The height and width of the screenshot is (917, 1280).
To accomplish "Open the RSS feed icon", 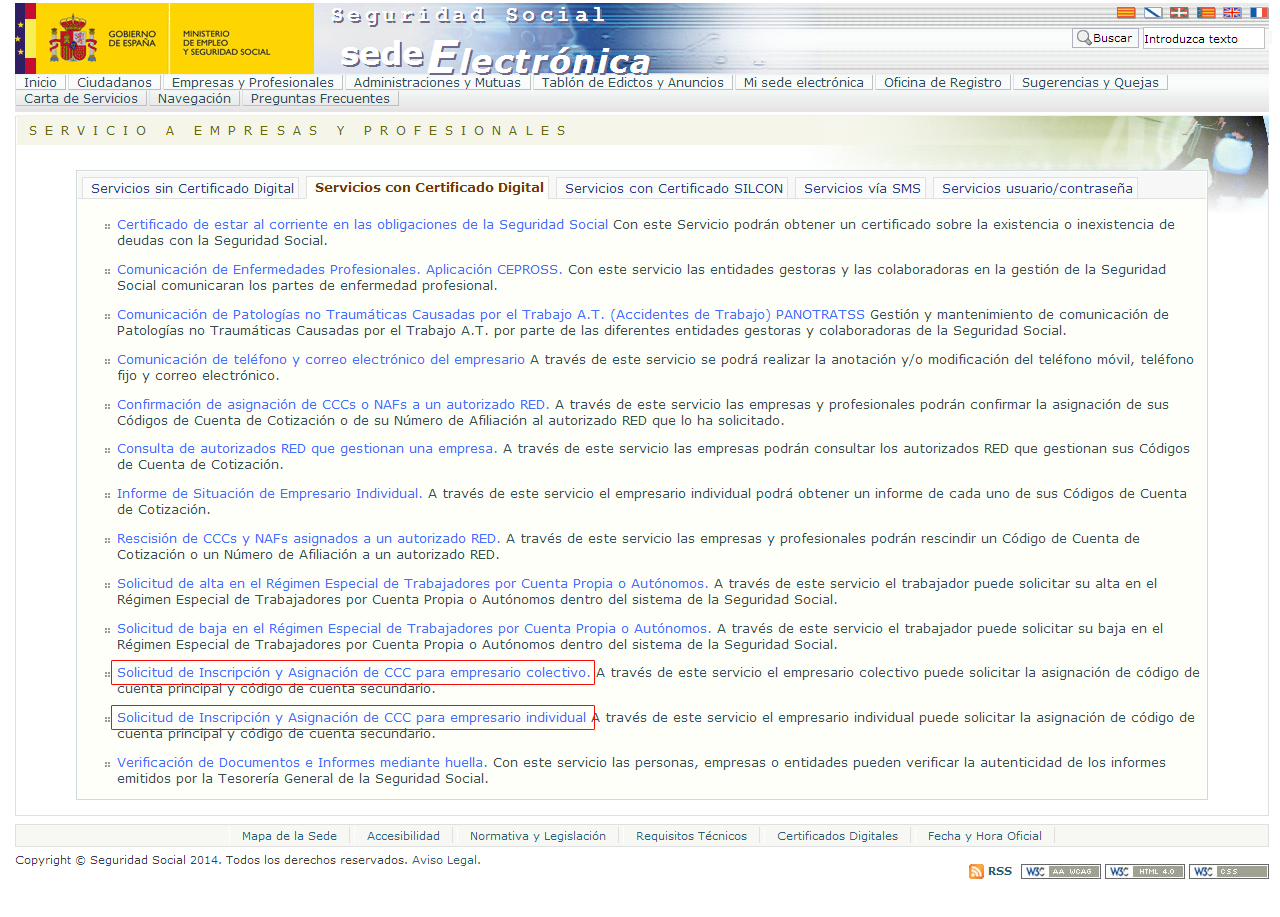I will (977, 871).
